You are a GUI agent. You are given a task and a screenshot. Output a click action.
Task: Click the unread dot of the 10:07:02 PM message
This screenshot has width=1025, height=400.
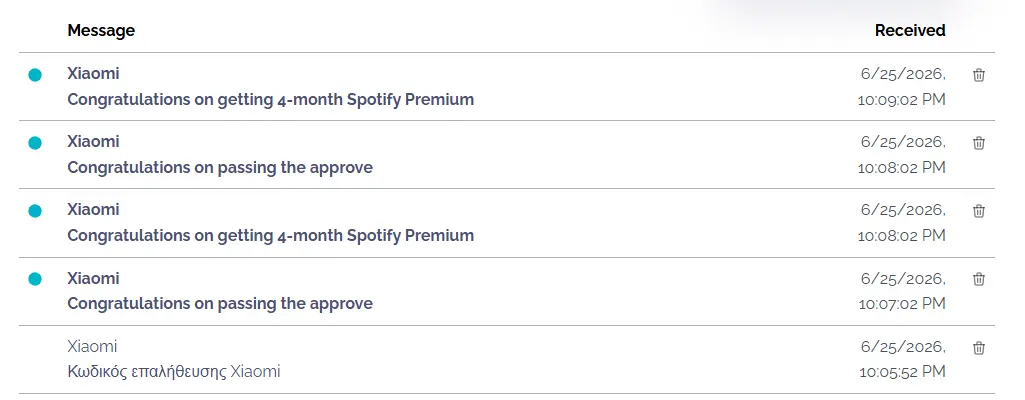click(x=35, y=279)
